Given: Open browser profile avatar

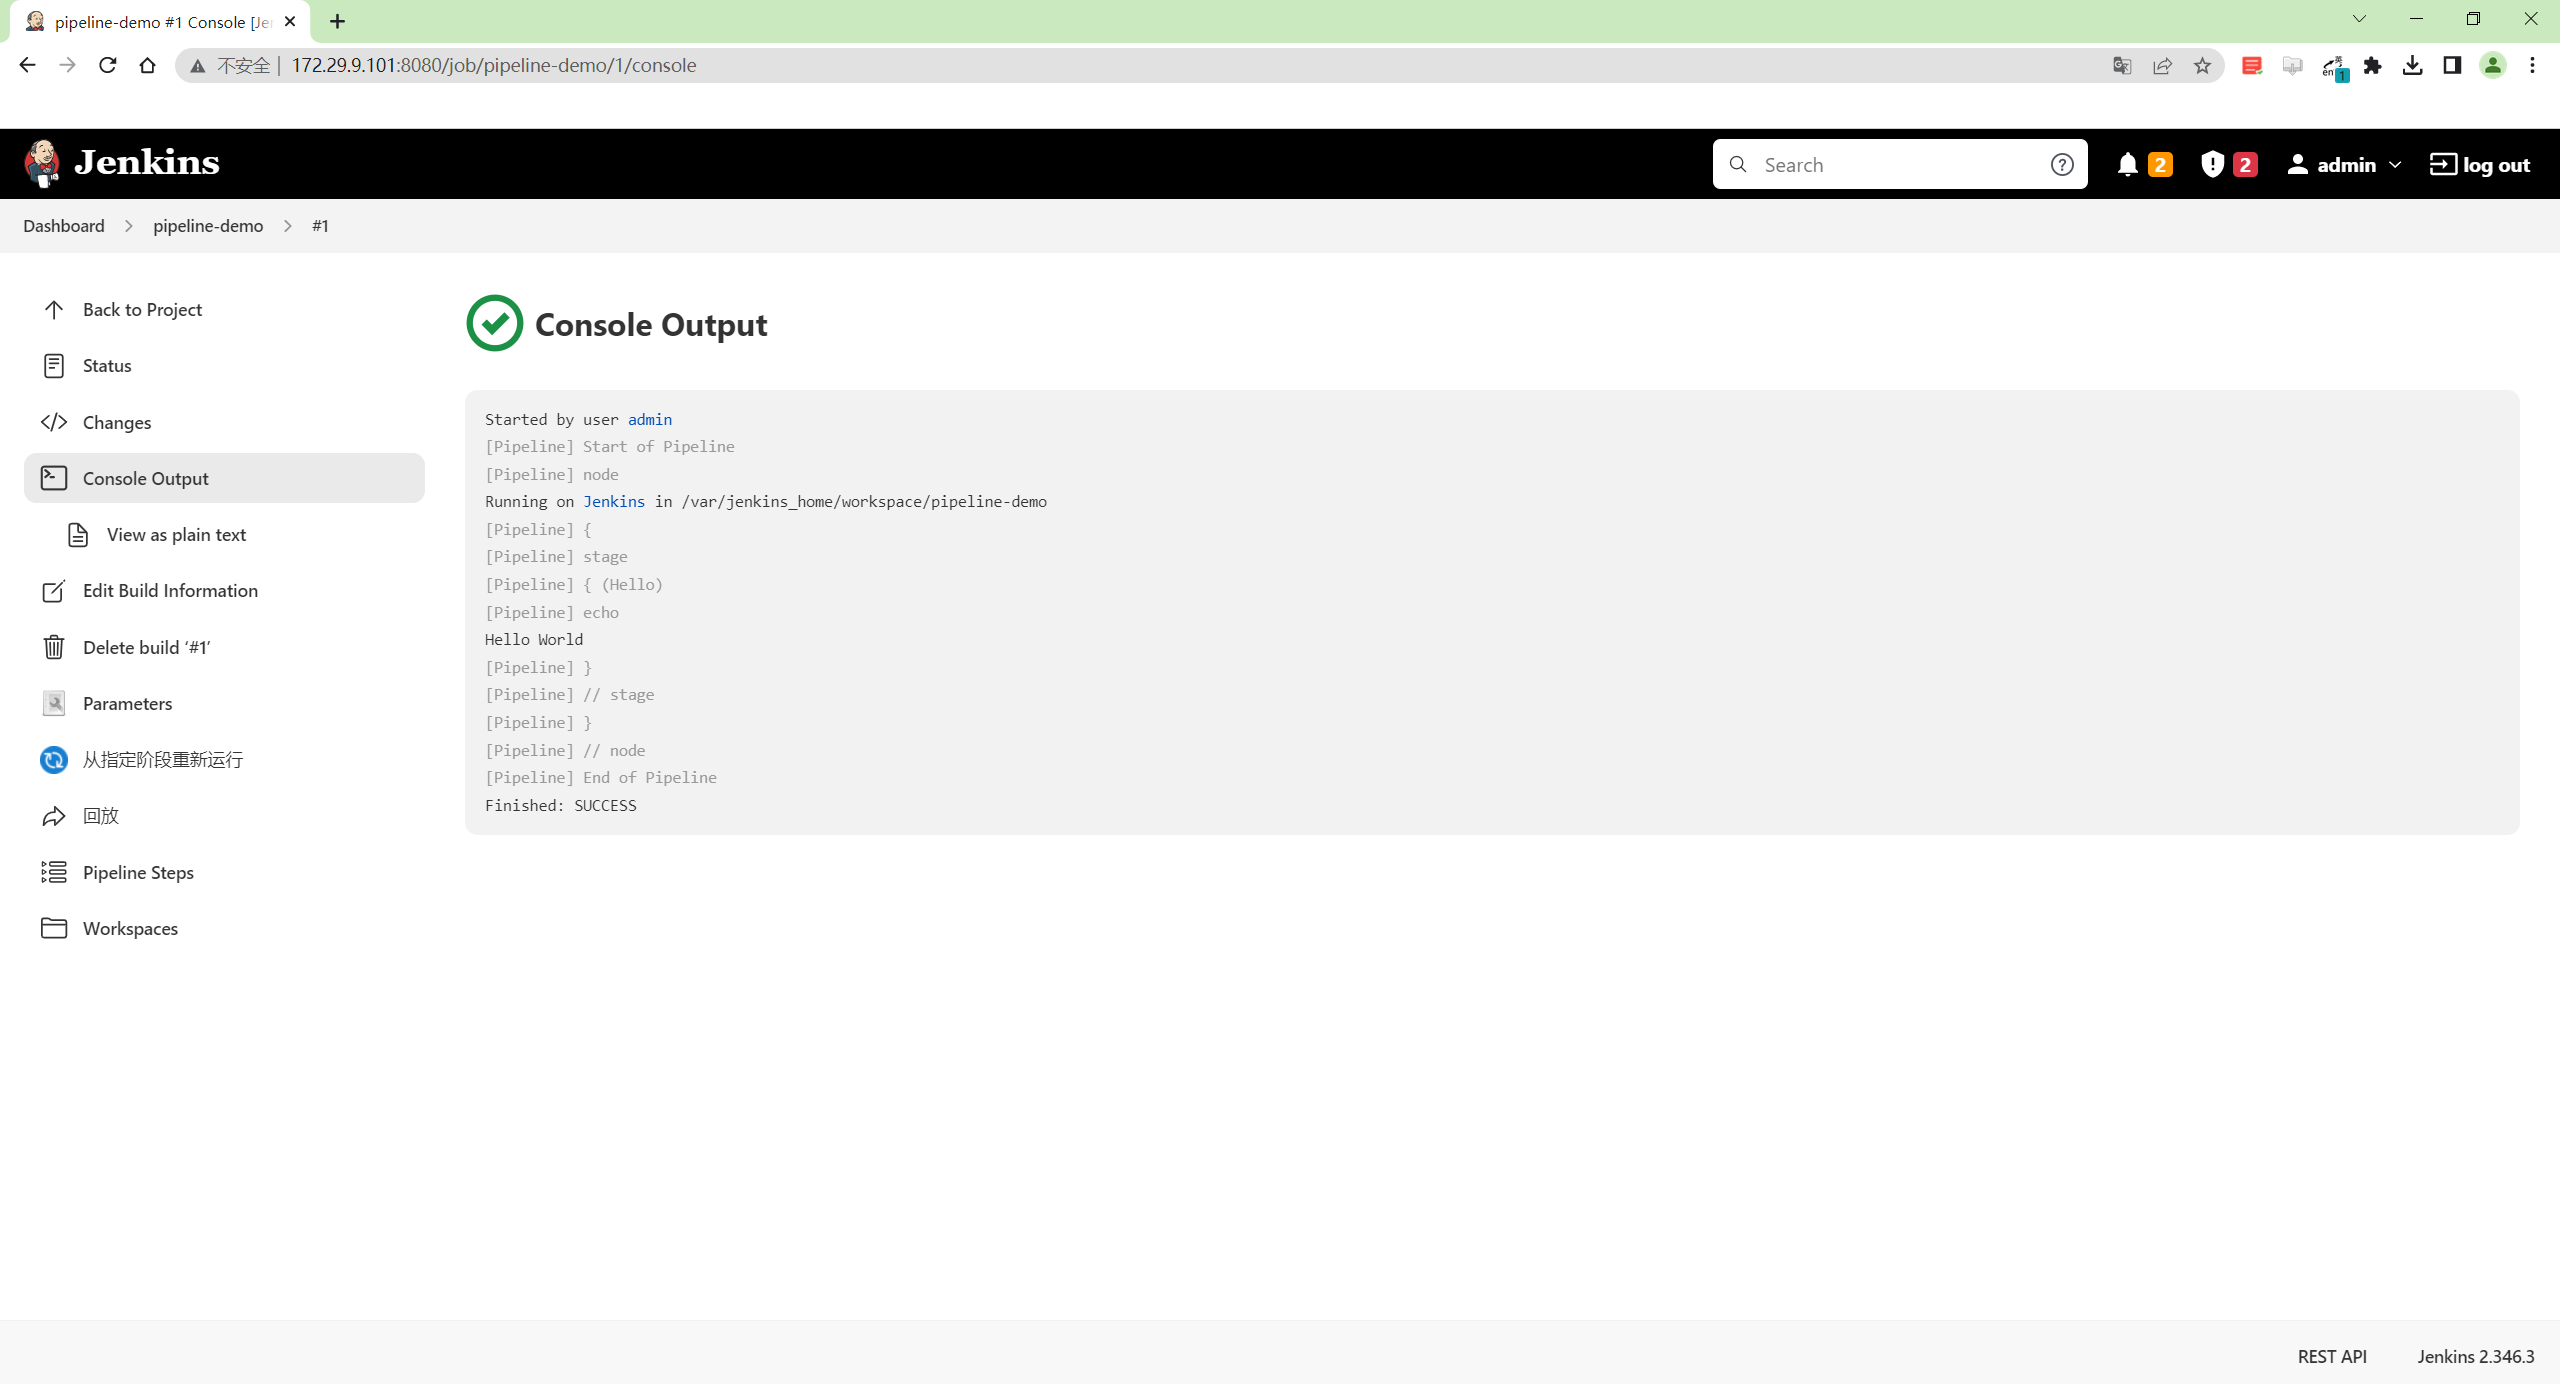Looking at the screenshot, I should coord(2492,65).
